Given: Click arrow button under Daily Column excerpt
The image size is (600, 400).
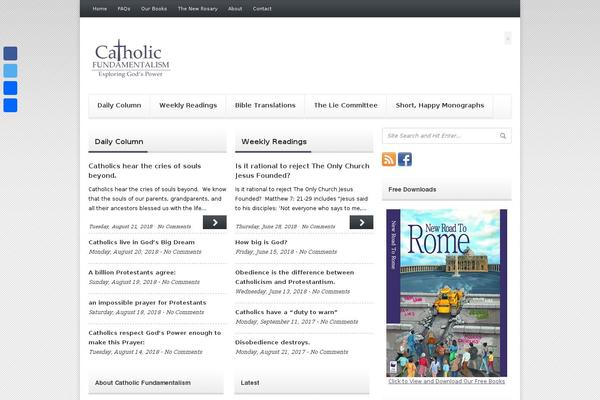Looking at the screenshot, I should [x=215, y=222].
